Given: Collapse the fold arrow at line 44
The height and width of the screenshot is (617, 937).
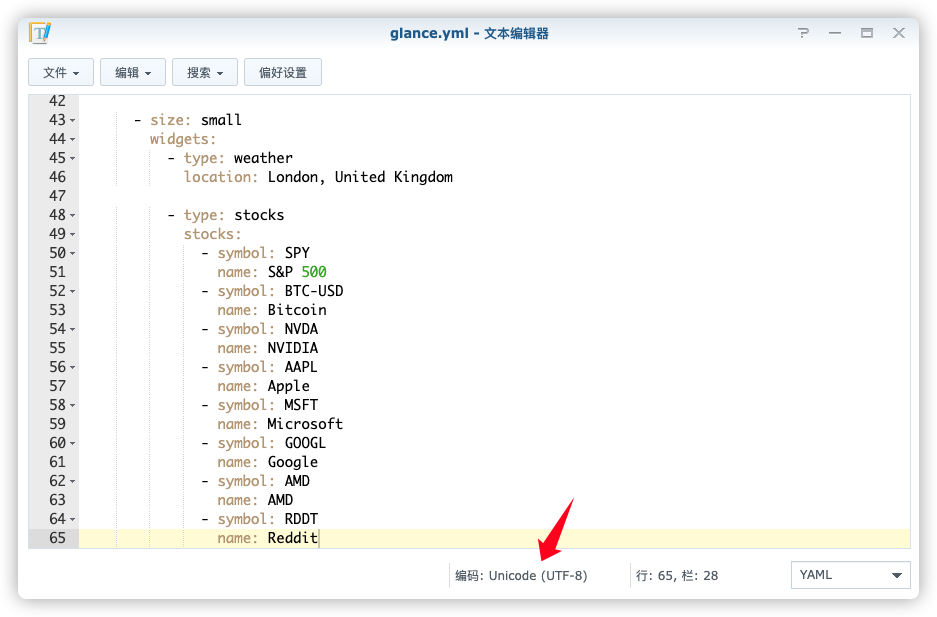Looking at the screenshot, I should pos(72,140).
